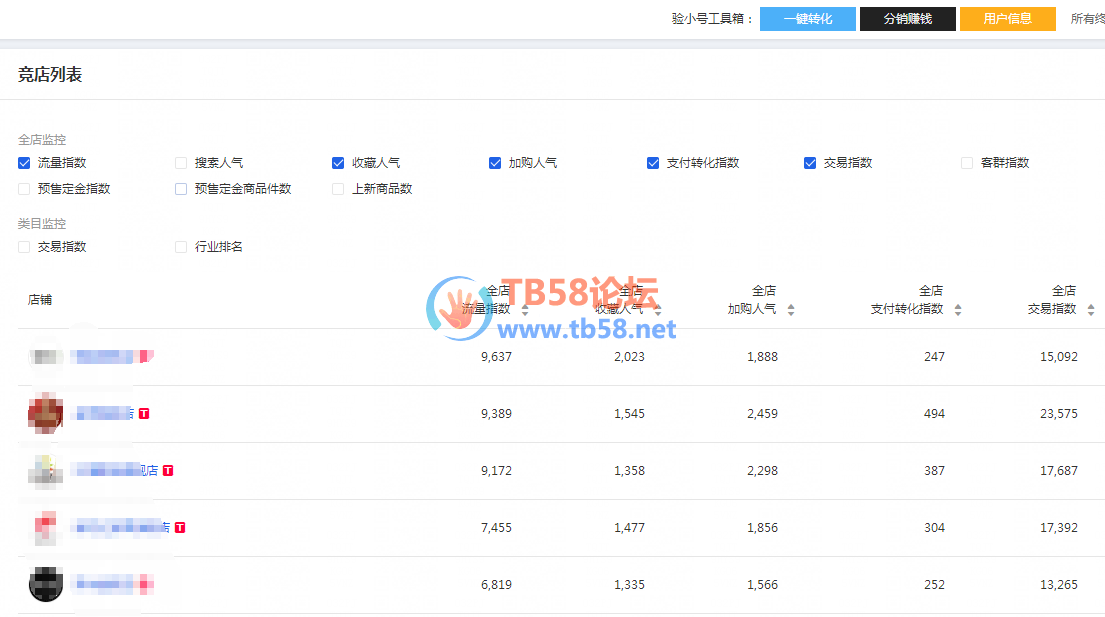Enable the 搜索人气 checkbox
Image resolution: width=1105 pixels, height=617 pixels.
(x=181, y=163)
